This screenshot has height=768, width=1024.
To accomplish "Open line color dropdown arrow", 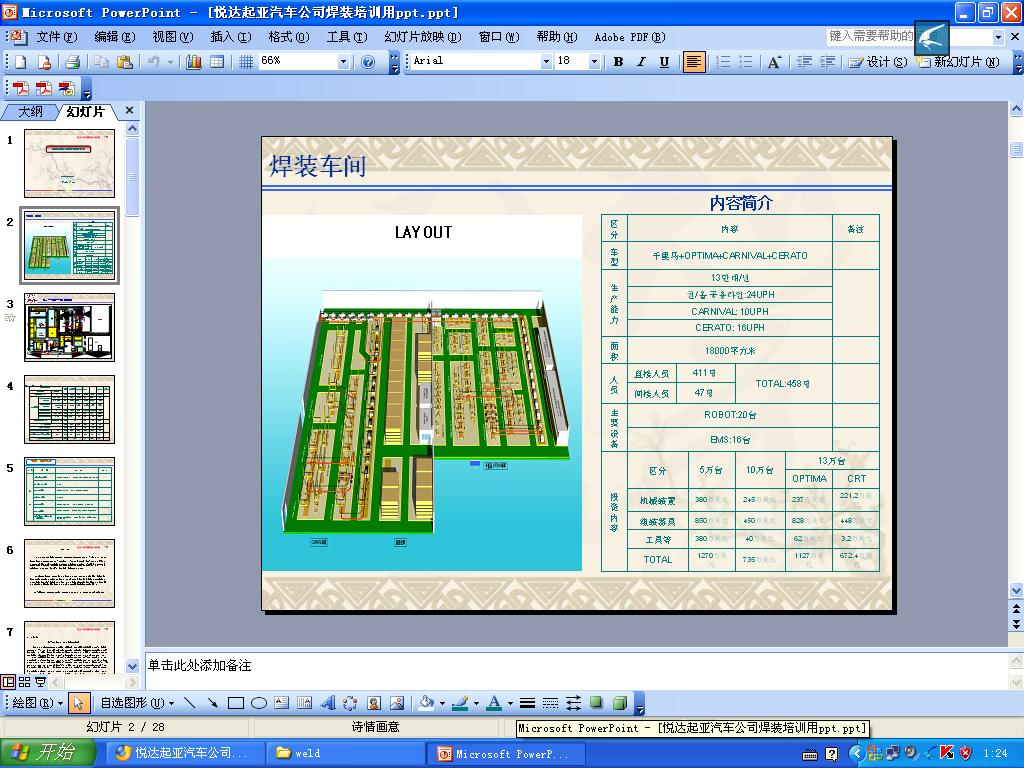I will point(476,703).
